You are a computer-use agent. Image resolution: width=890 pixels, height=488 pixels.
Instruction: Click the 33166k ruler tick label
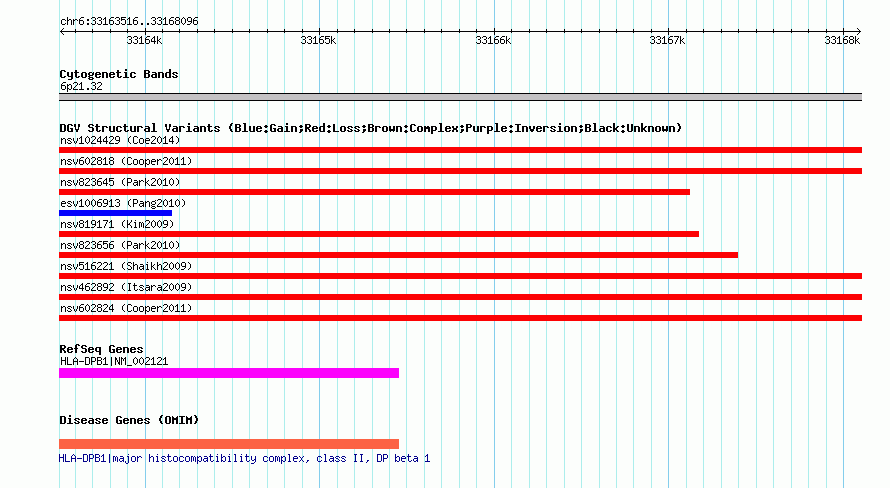[x=493, y=40]
